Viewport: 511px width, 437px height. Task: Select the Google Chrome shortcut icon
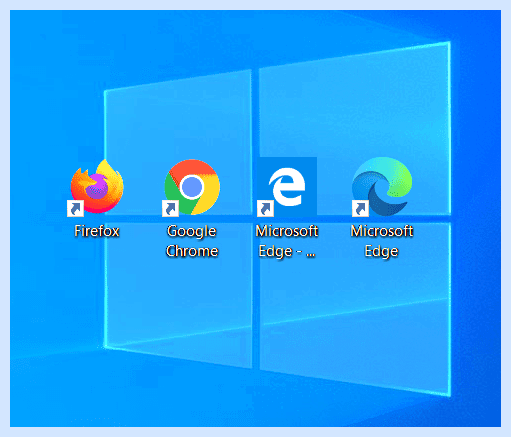[x=192, y=187]
